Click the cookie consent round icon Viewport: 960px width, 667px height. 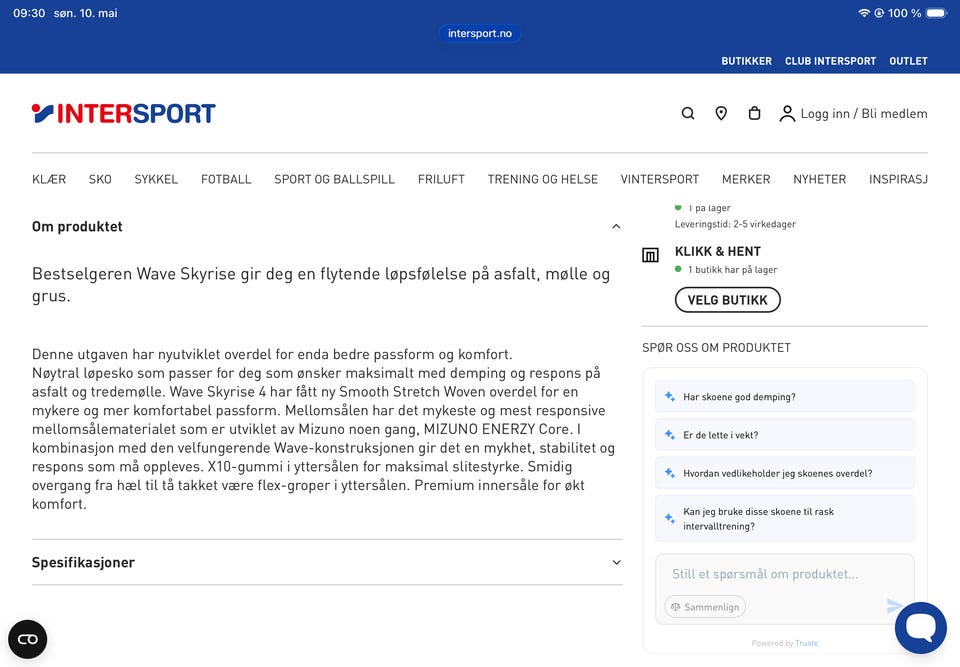pyautogui.click(x=28, y=639)
